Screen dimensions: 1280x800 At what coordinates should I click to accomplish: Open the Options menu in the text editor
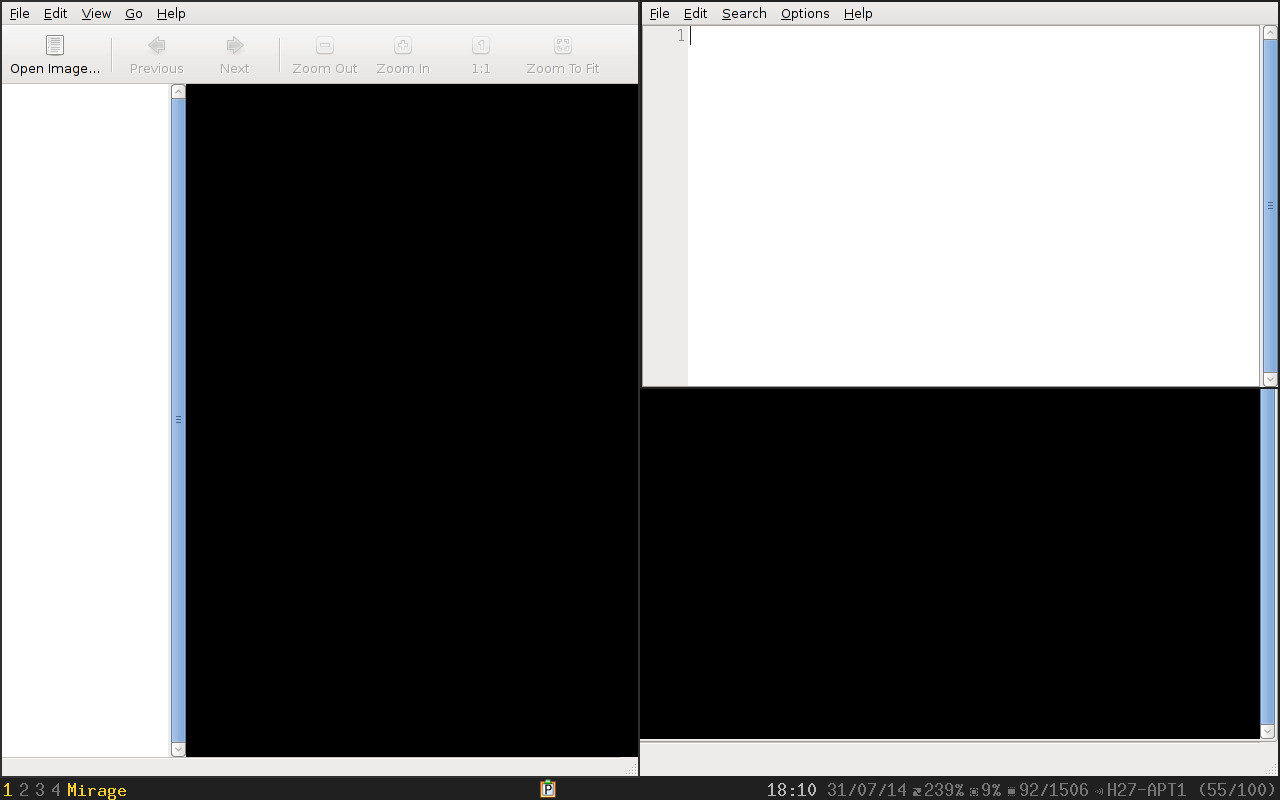[805, 14]
